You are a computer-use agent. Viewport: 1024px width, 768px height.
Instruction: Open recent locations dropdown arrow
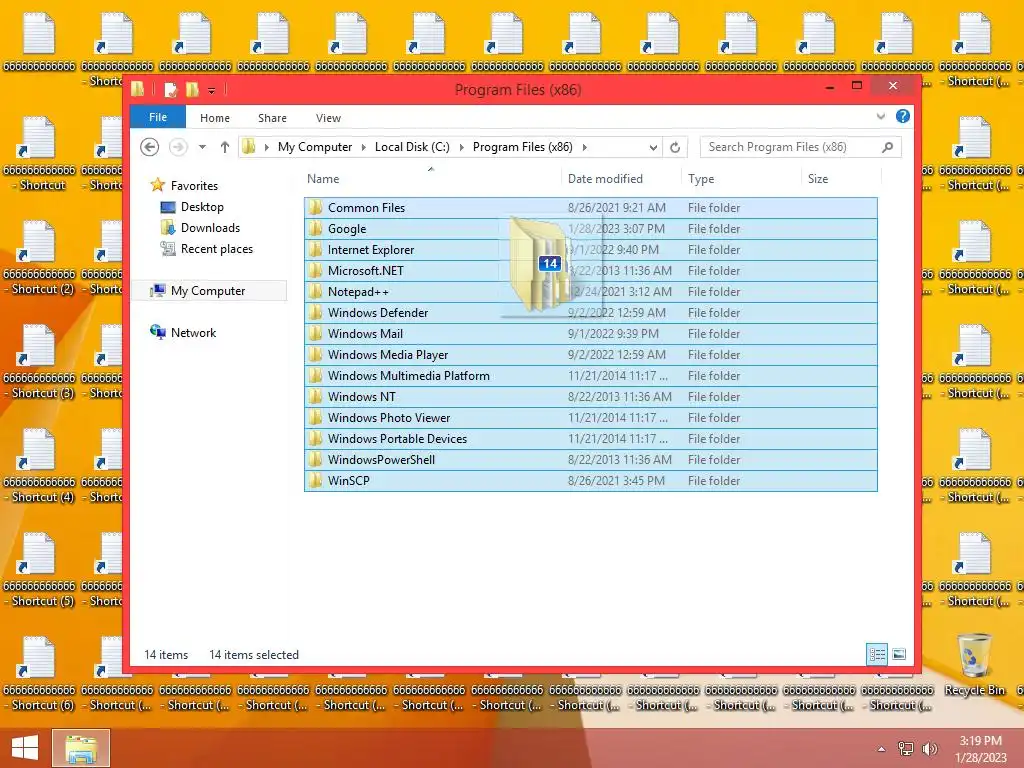pos(202,148)
